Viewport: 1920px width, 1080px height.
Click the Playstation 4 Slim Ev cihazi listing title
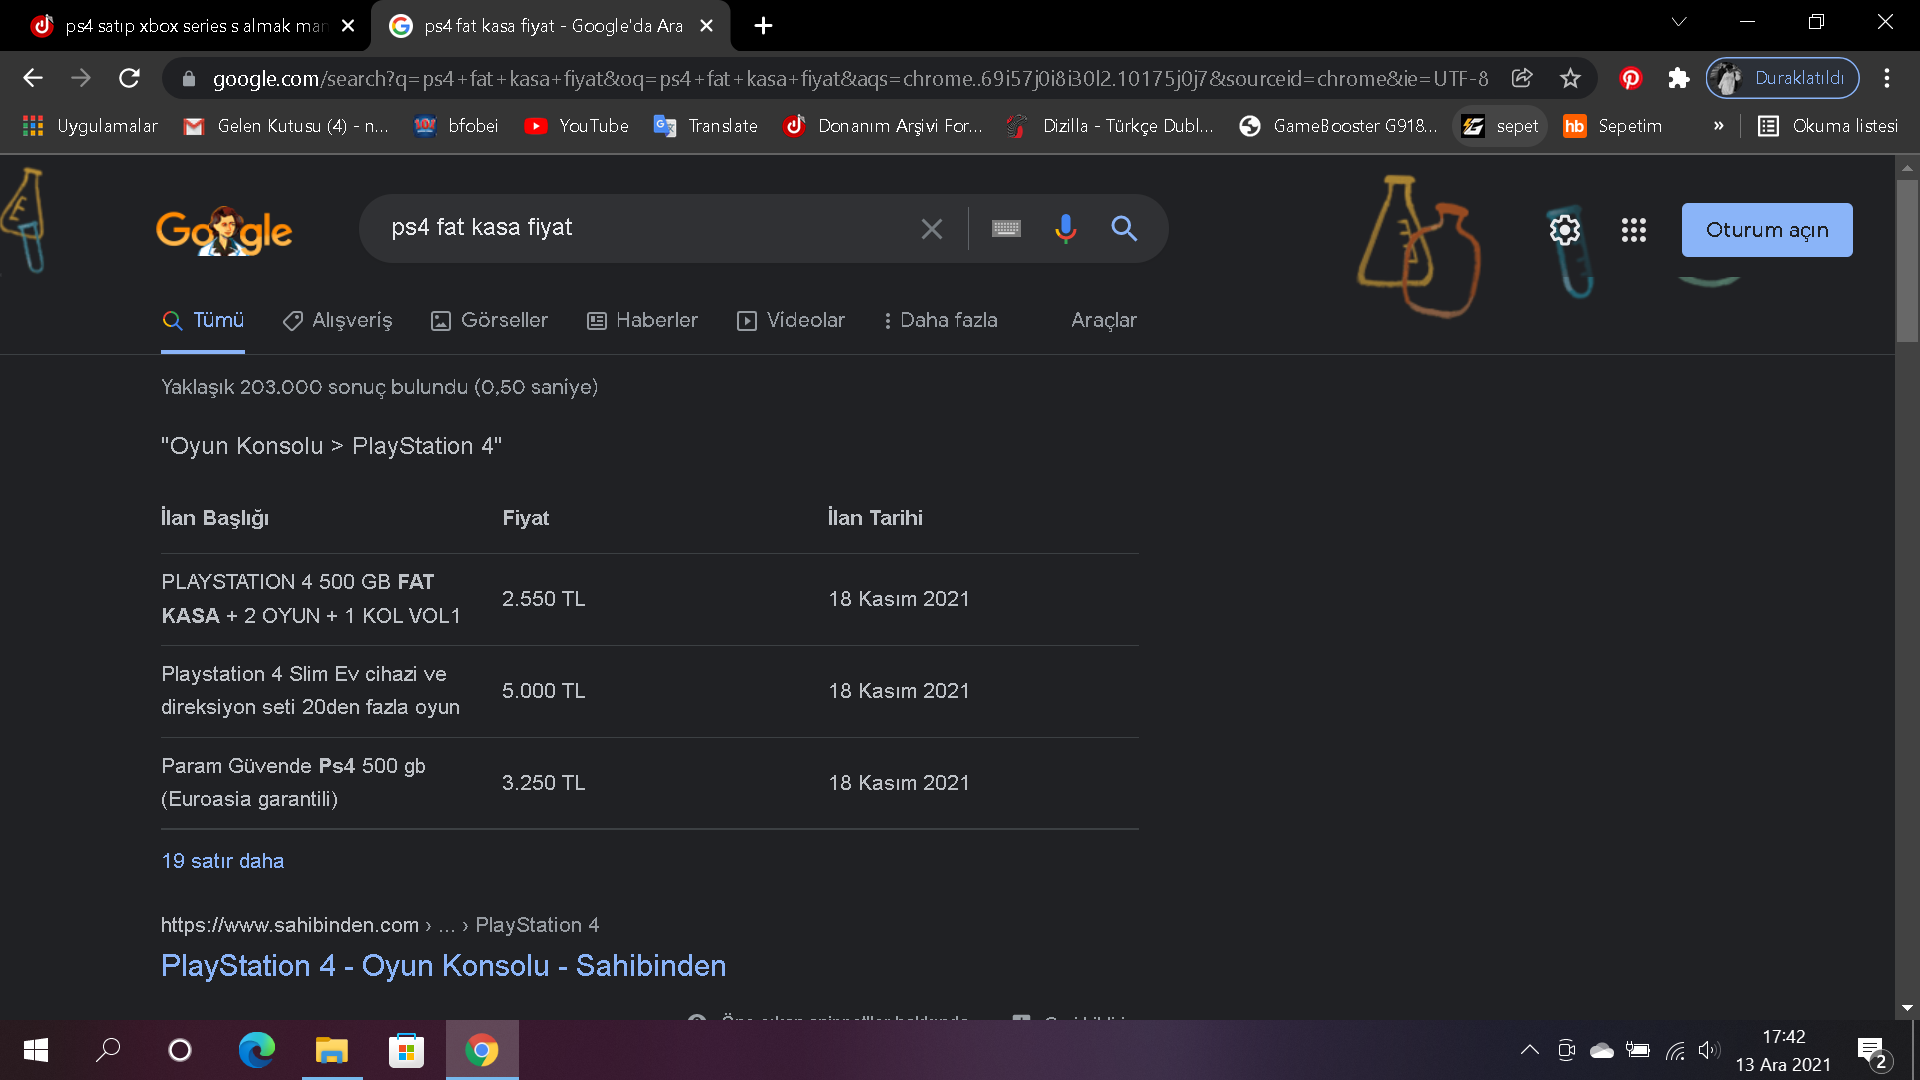[311, 691]
